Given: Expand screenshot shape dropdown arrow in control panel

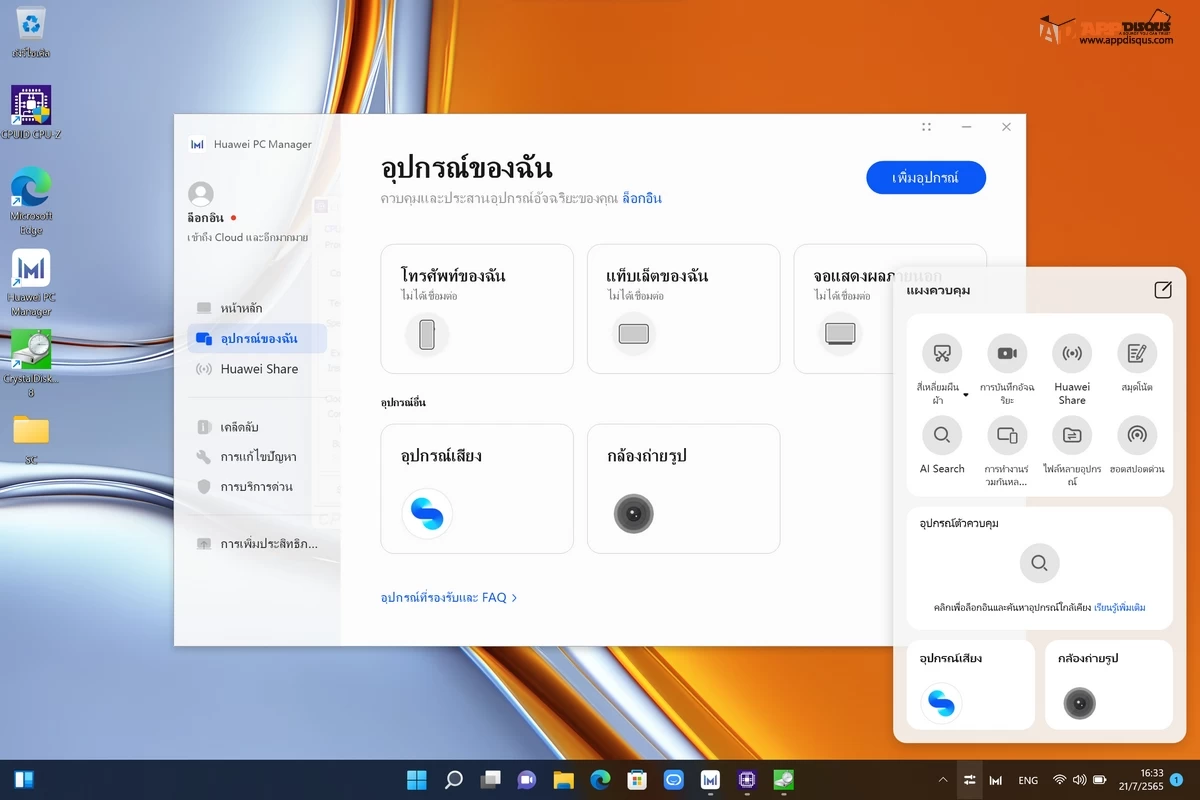Looking at the screenshot, I should tap(966, 395).
